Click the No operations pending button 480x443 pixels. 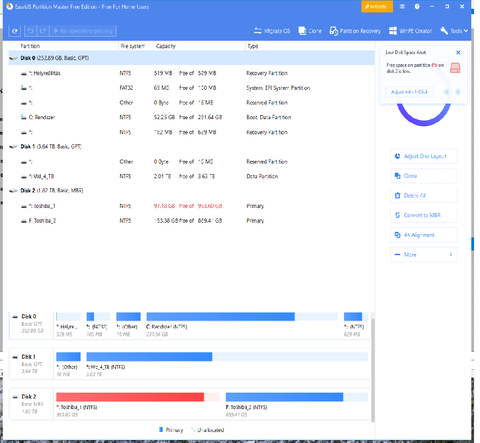83,31
